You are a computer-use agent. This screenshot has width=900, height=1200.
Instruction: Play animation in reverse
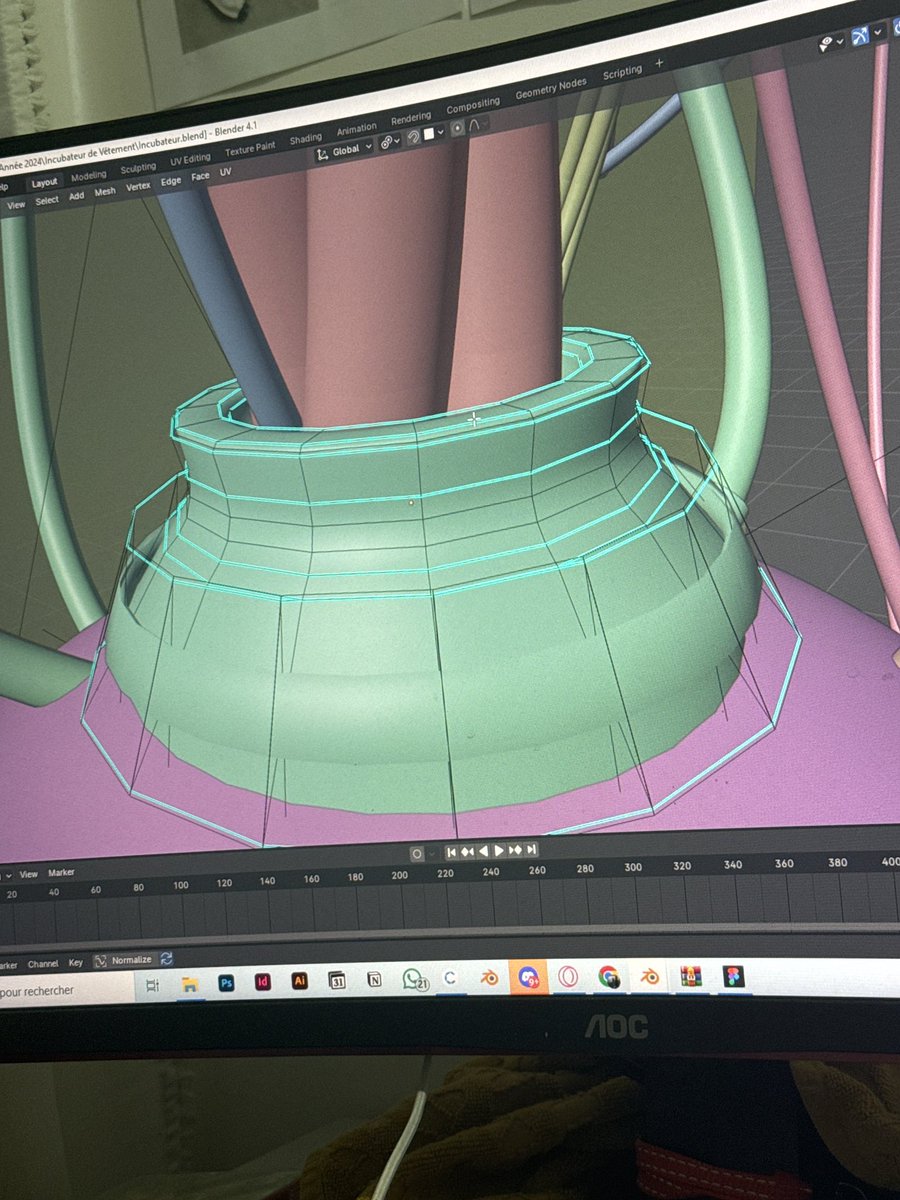click(483, 851)
